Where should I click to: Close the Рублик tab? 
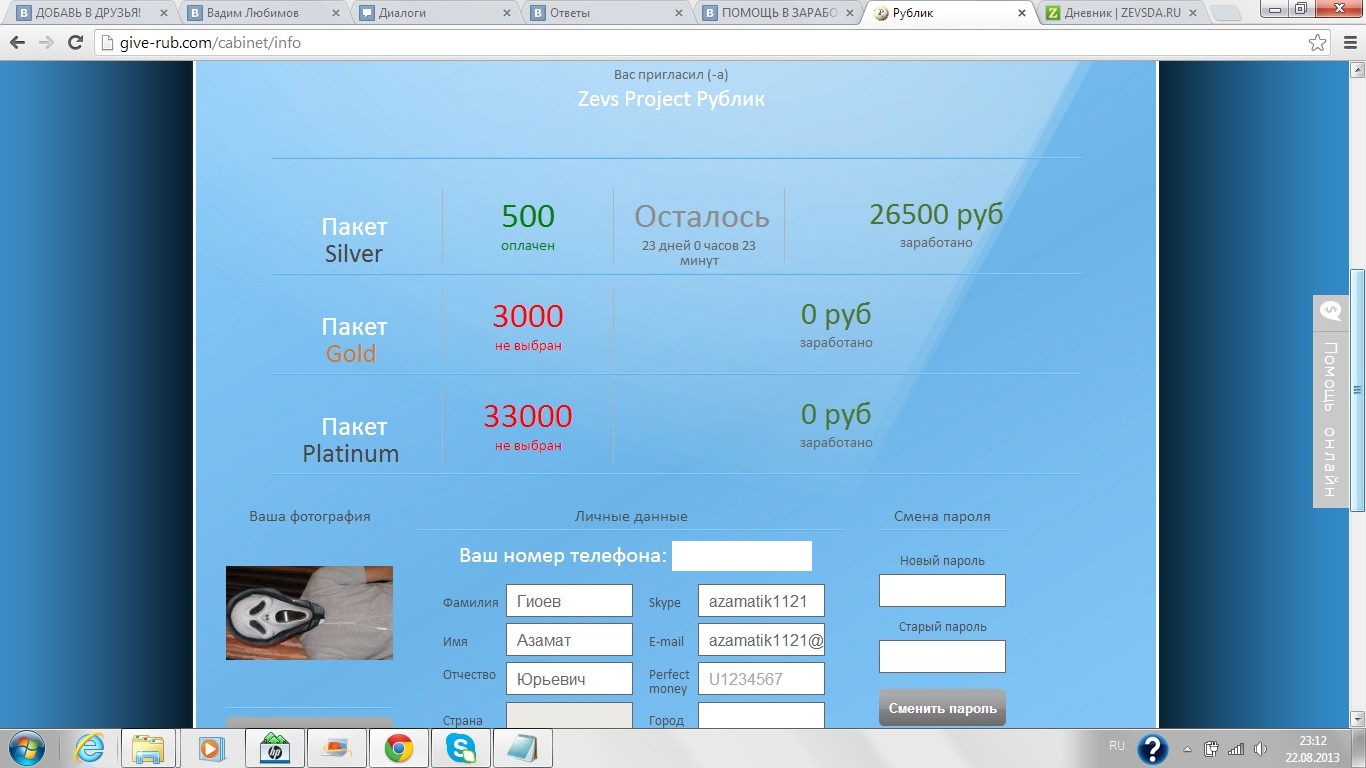coord(1022,13)
